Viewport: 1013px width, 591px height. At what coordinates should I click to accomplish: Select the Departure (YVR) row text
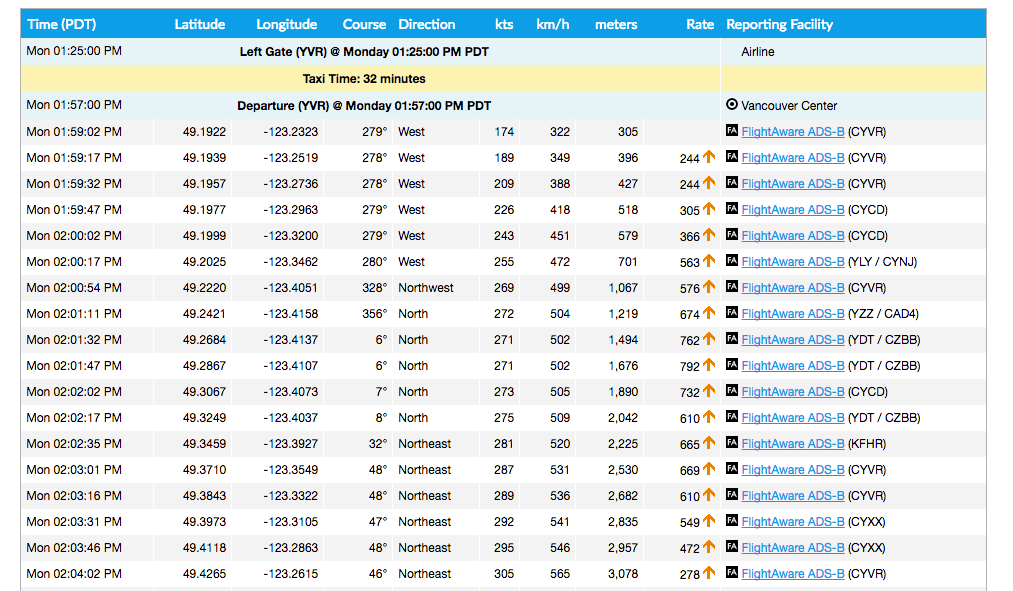tap(364, 105)
